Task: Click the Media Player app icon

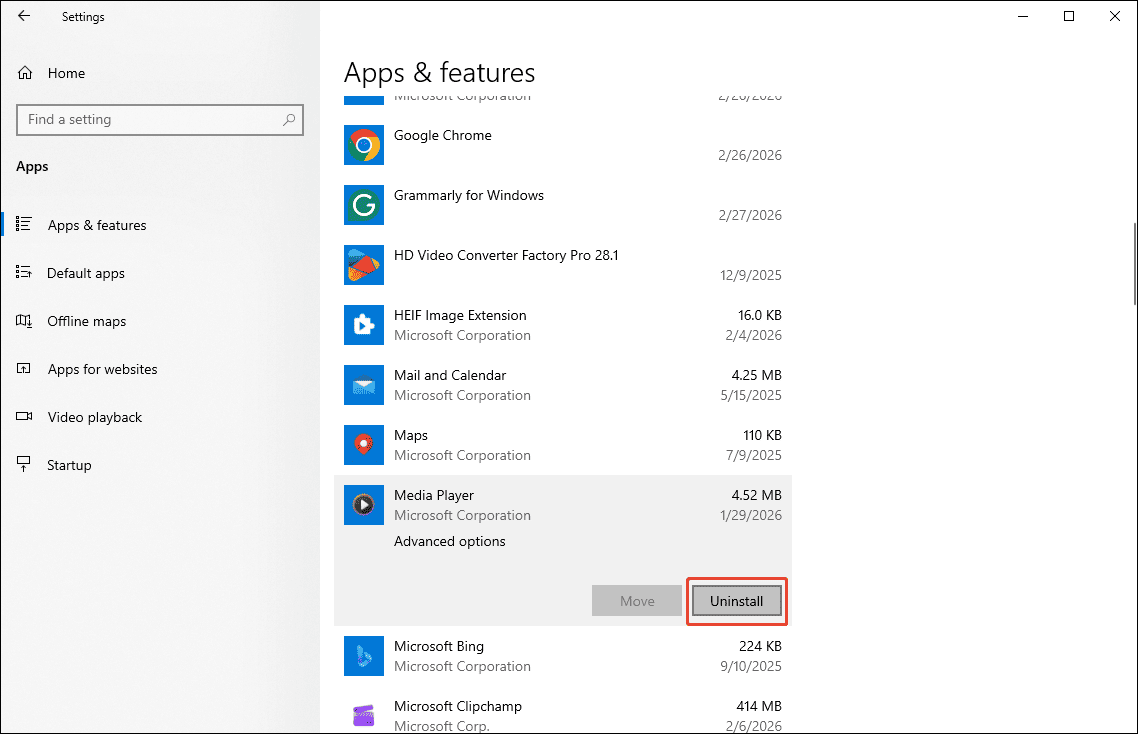Action: pos(364,505)
